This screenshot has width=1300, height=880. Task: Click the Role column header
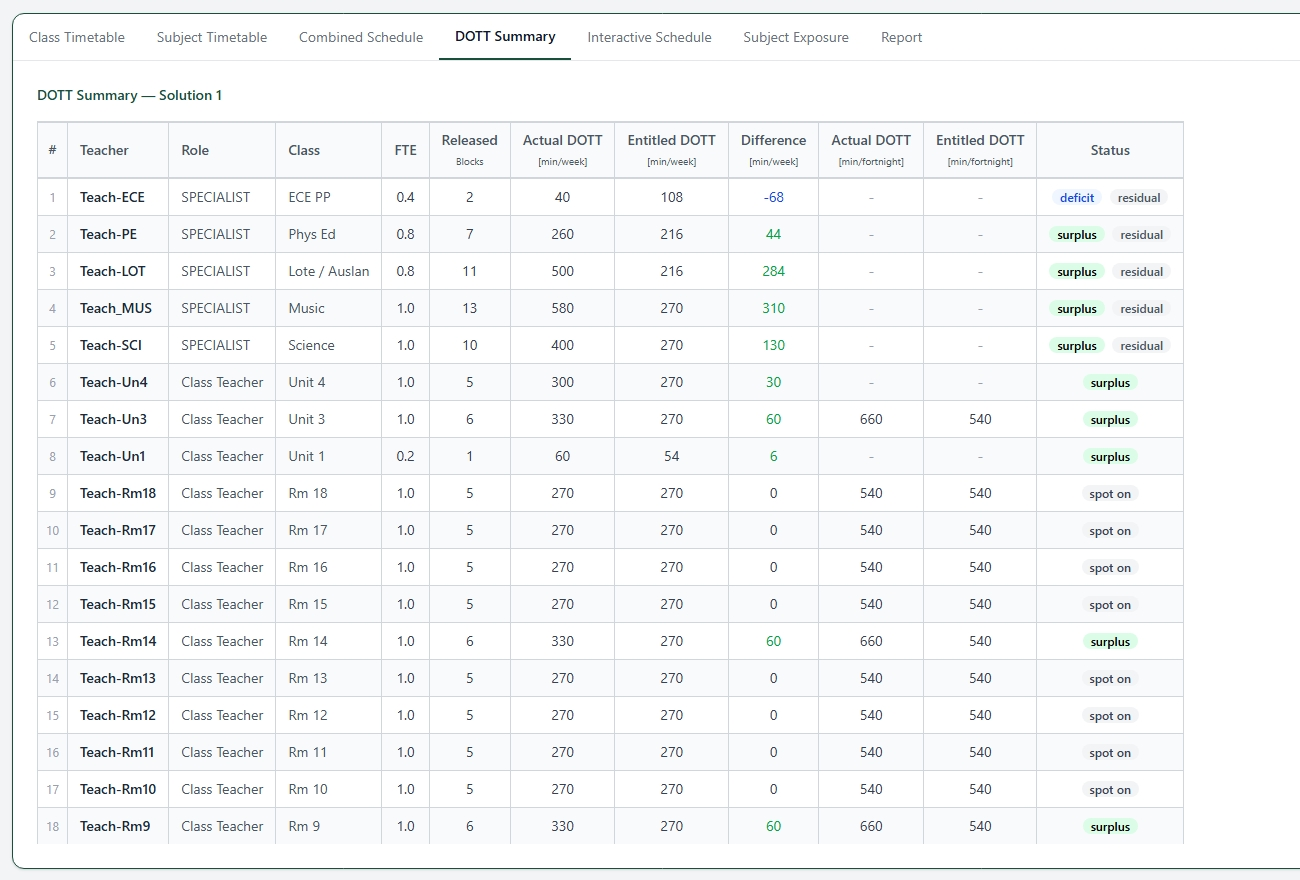(222, 150)
